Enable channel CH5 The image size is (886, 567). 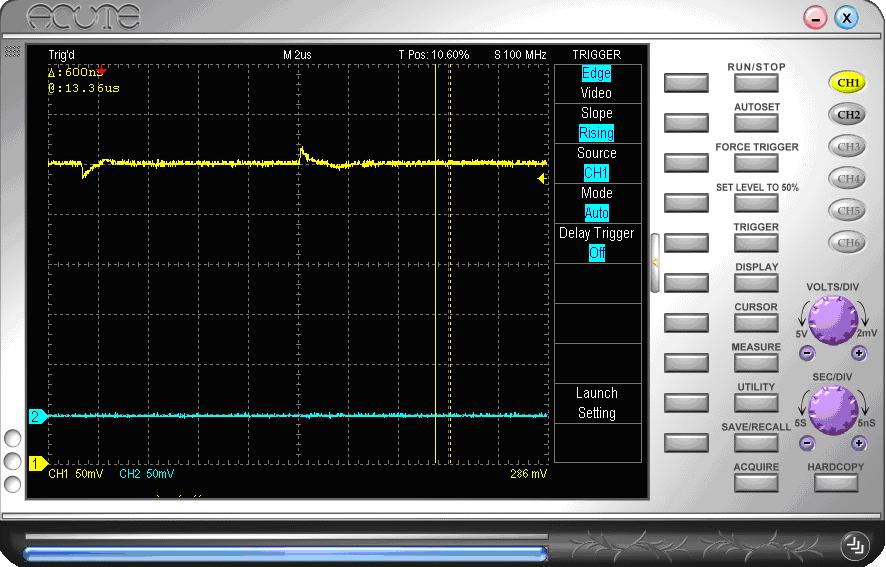pyautogui.click(x=848, y=211)
